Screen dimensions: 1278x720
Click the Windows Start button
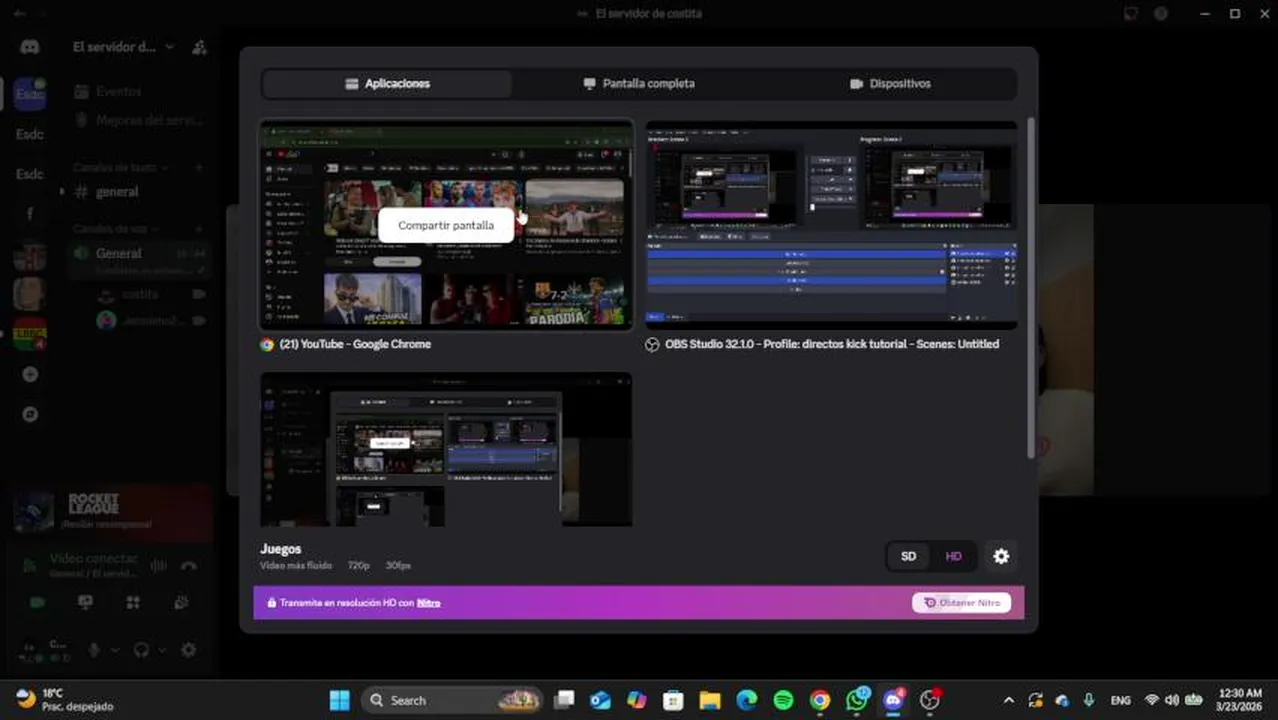pyautogui.click(x=340, y=700)
